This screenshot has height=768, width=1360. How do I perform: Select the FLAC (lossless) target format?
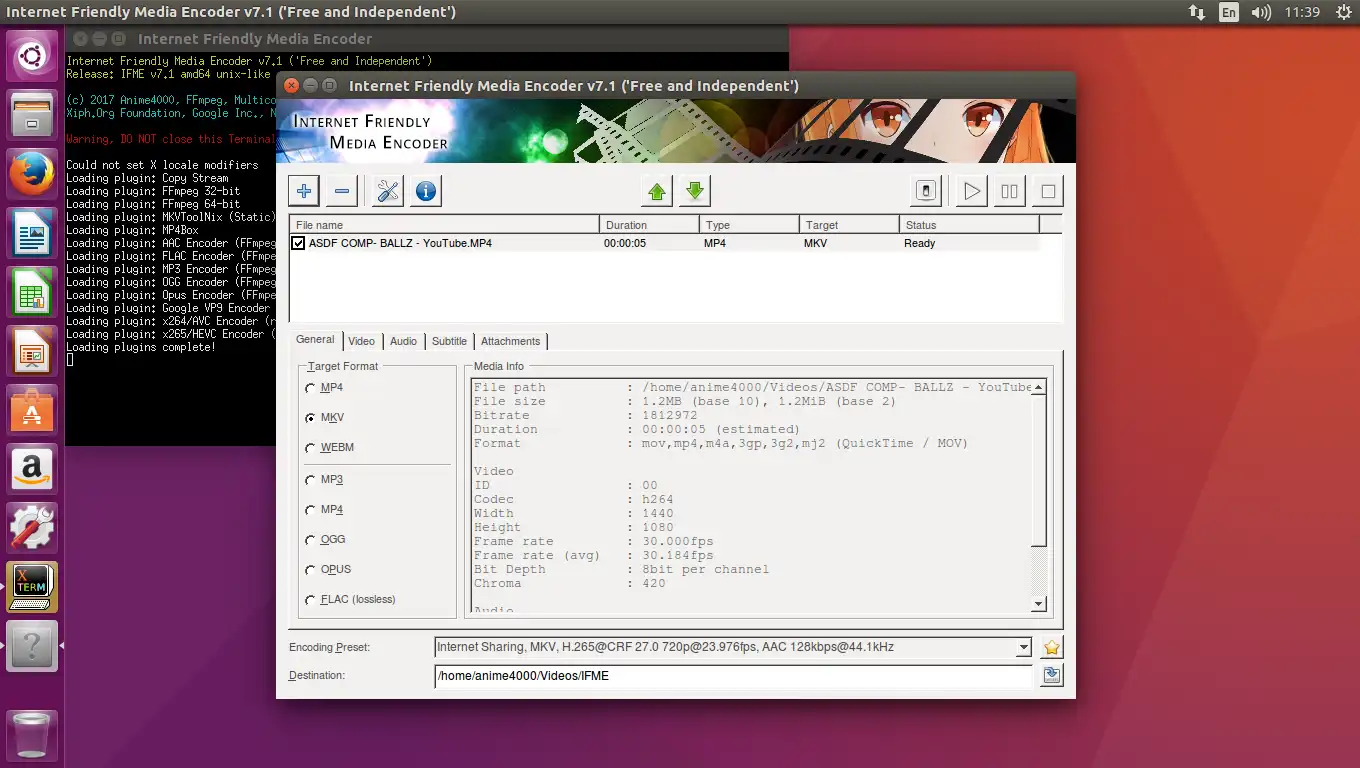[x=310, y=600]
